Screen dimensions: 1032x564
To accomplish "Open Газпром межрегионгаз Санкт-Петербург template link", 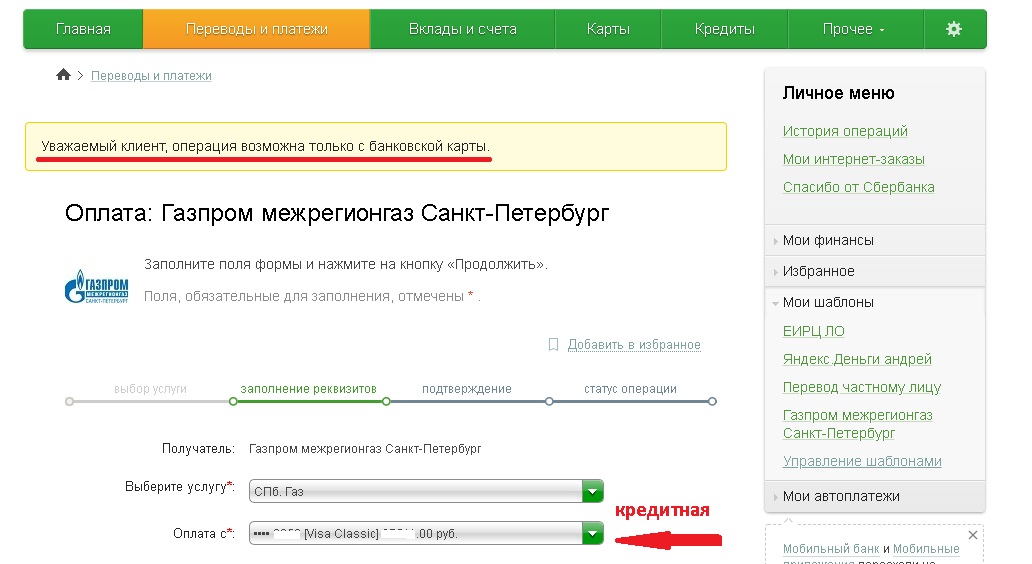I will coord(858,424).
